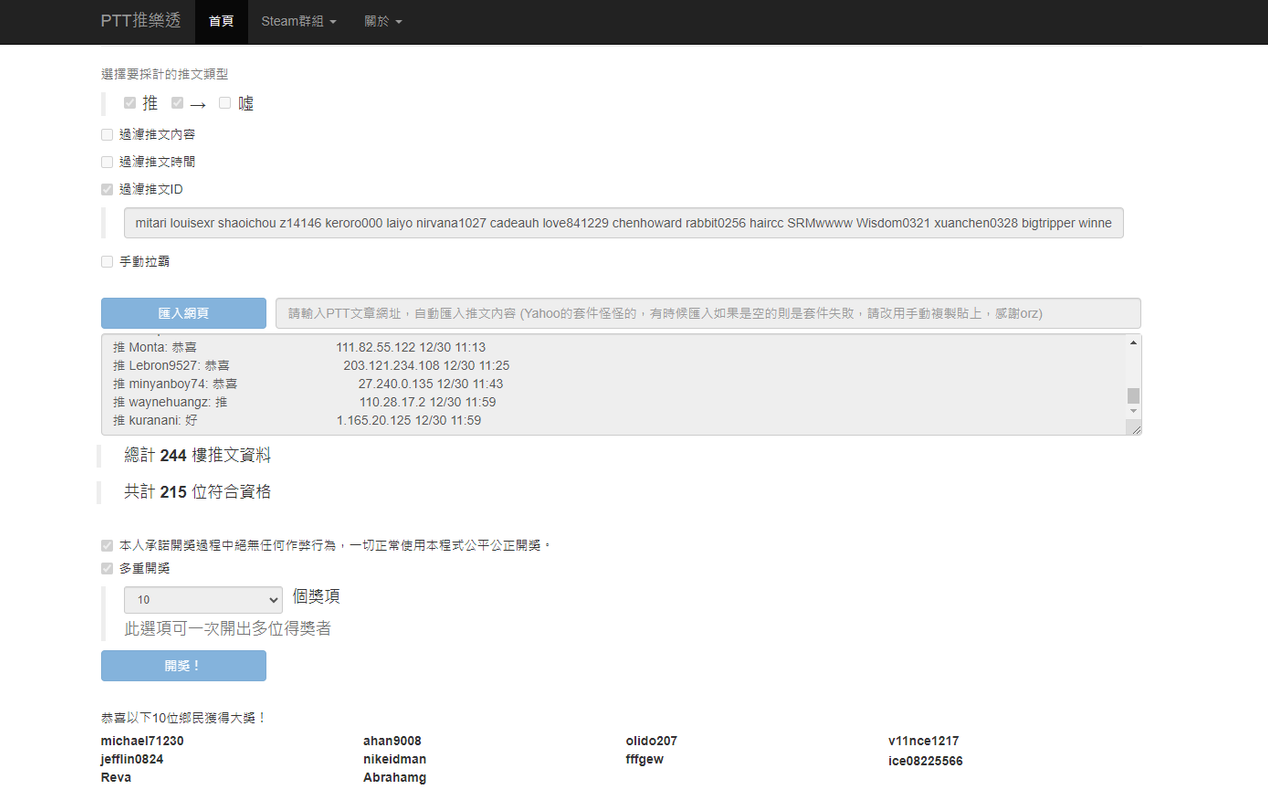Click the filtered ID list input field
The image size is (1268, 800).
pos(623,223)
